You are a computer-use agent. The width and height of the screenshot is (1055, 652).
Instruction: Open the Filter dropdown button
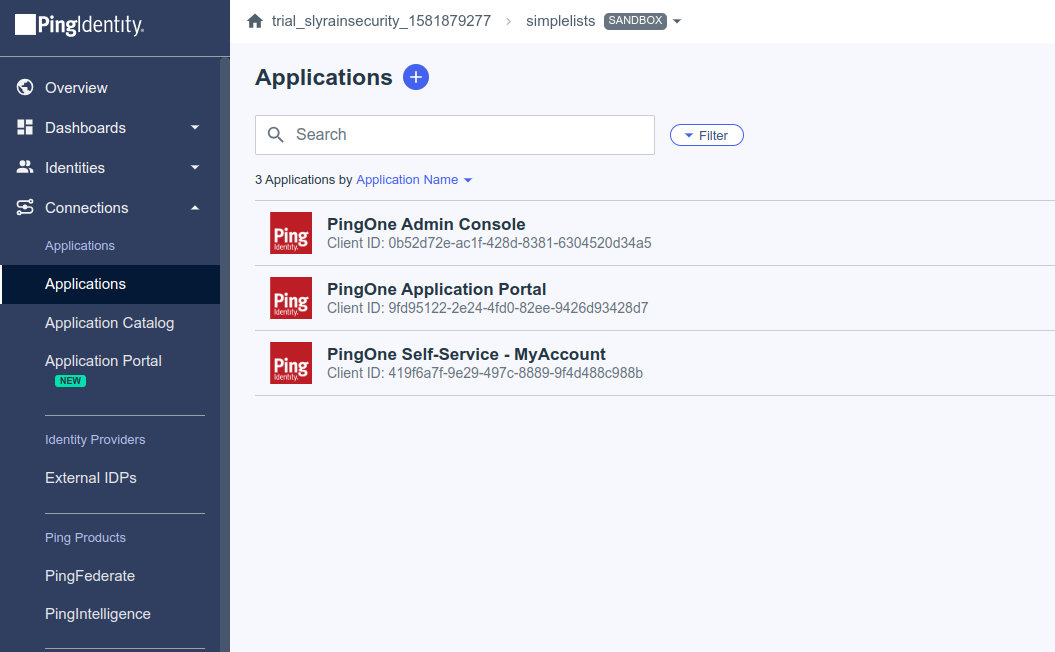click(706, 135)
